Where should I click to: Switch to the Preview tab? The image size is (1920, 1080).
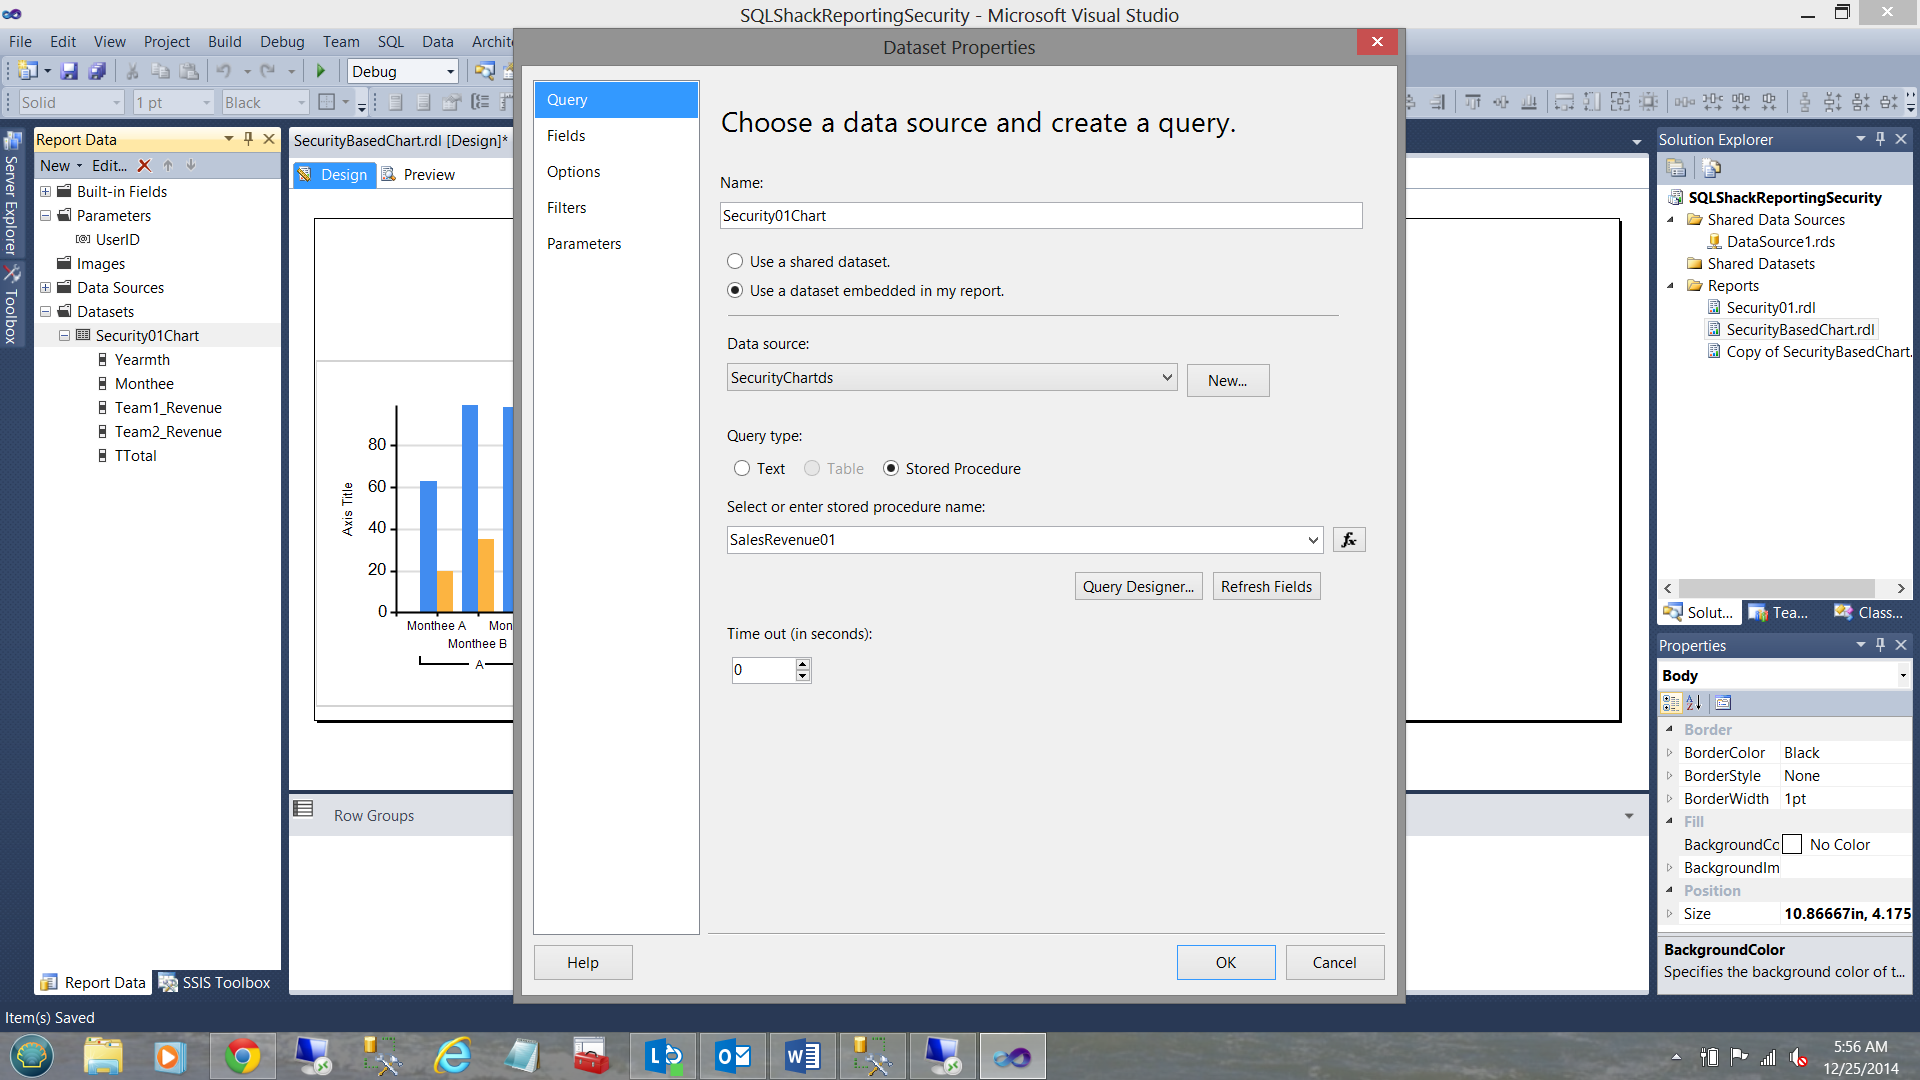point(428,175)
